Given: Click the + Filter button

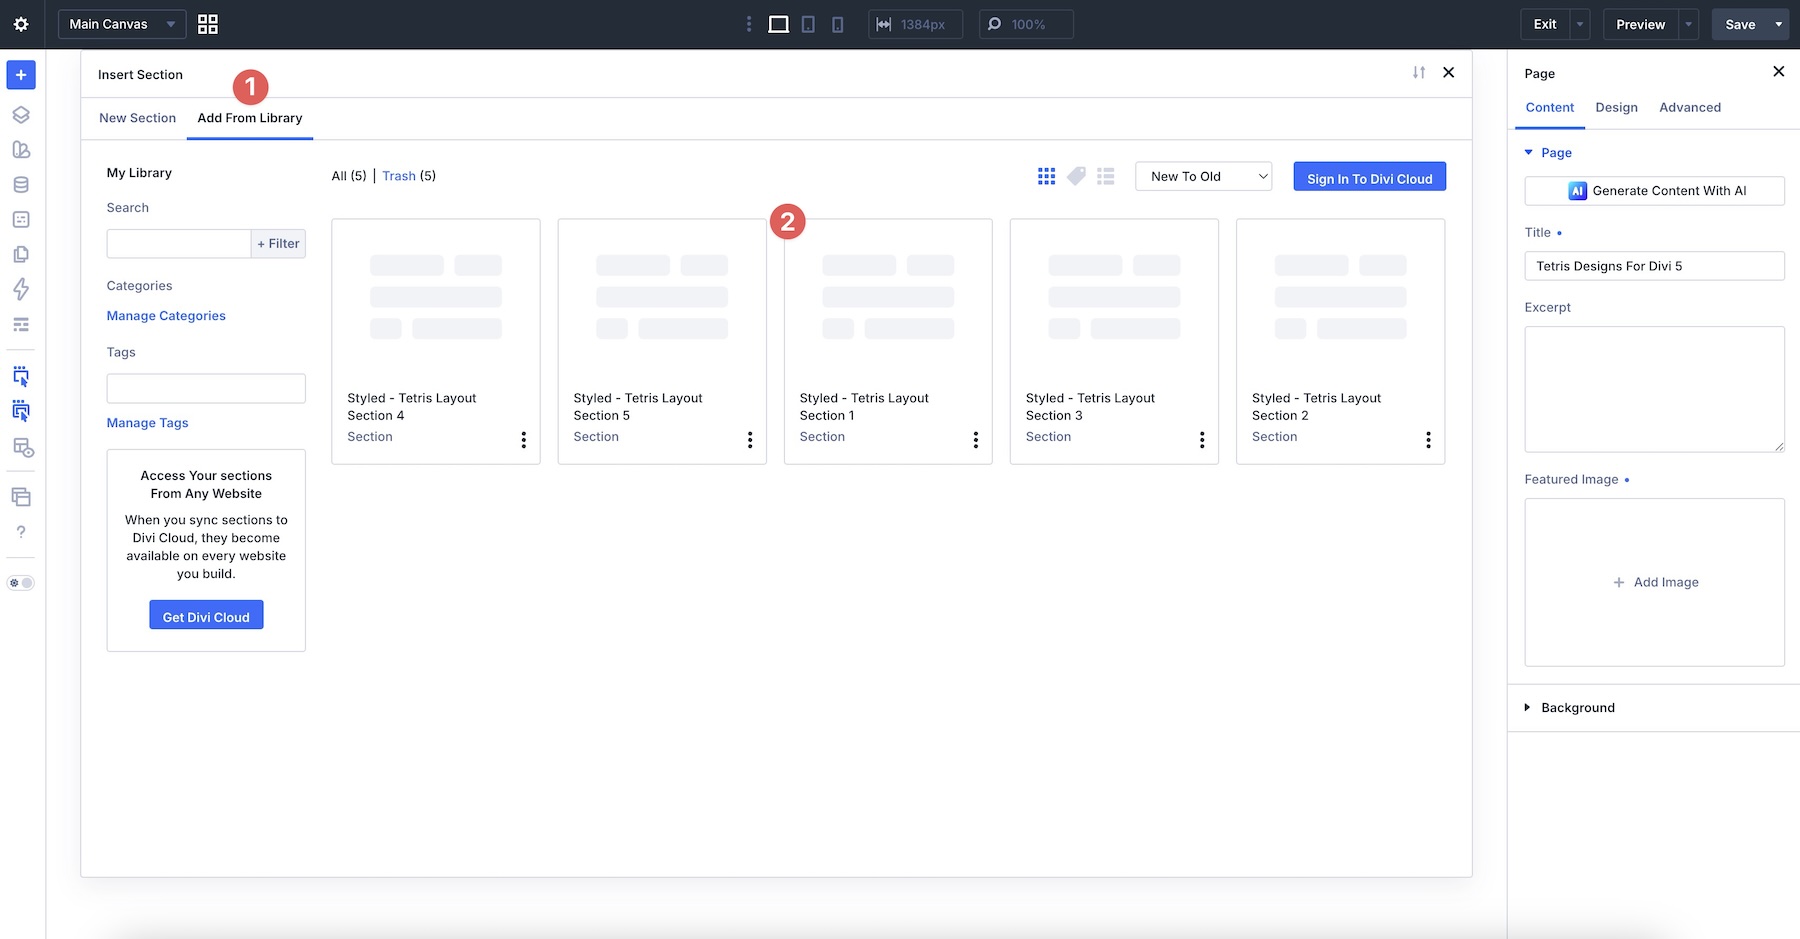Looking at the screenshot, I should point(278,244).
